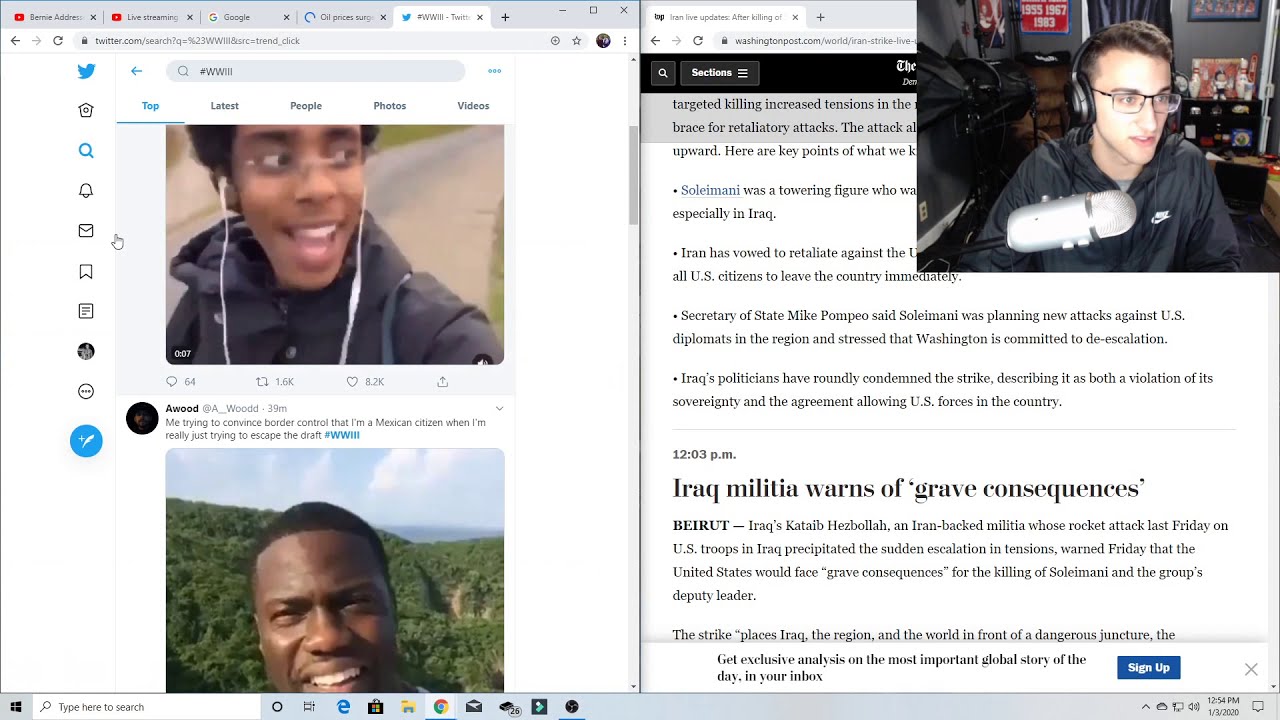Open Twitter Lists from sidebar
This screenshot has height=720, width=1280.
[86, 311]
